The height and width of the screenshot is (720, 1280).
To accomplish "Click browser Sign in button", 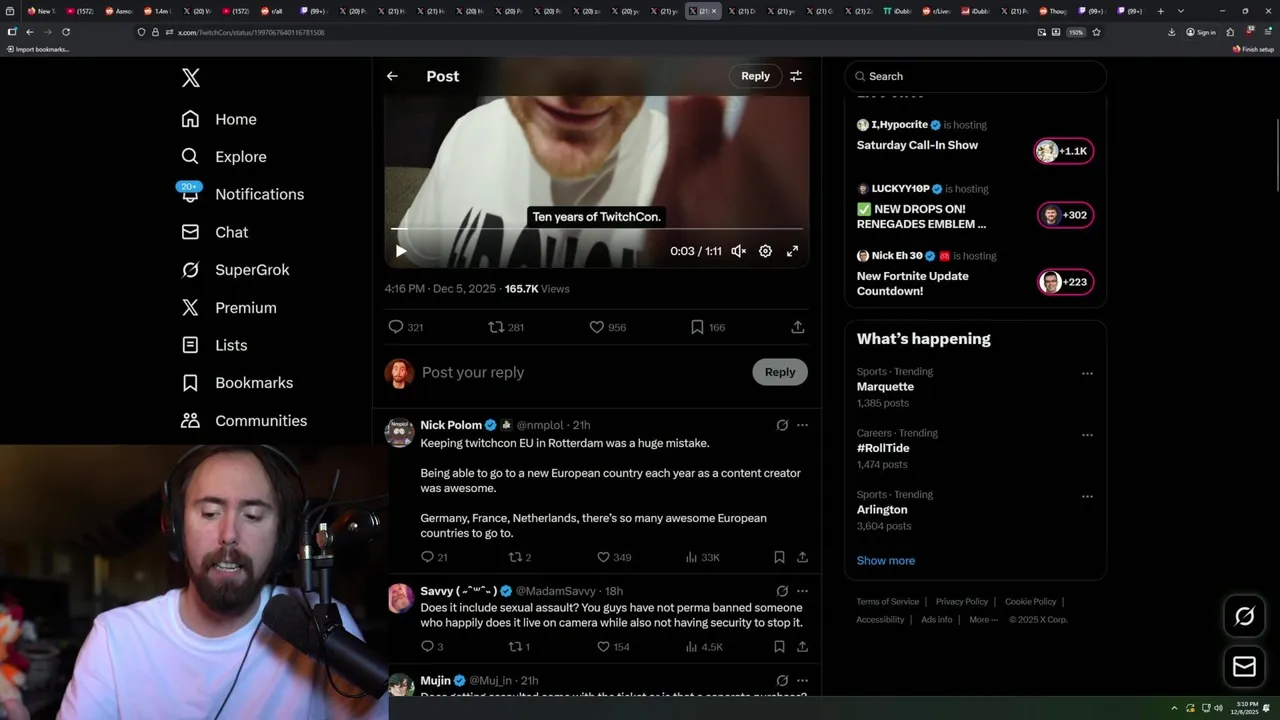I will click(1201, 32).
